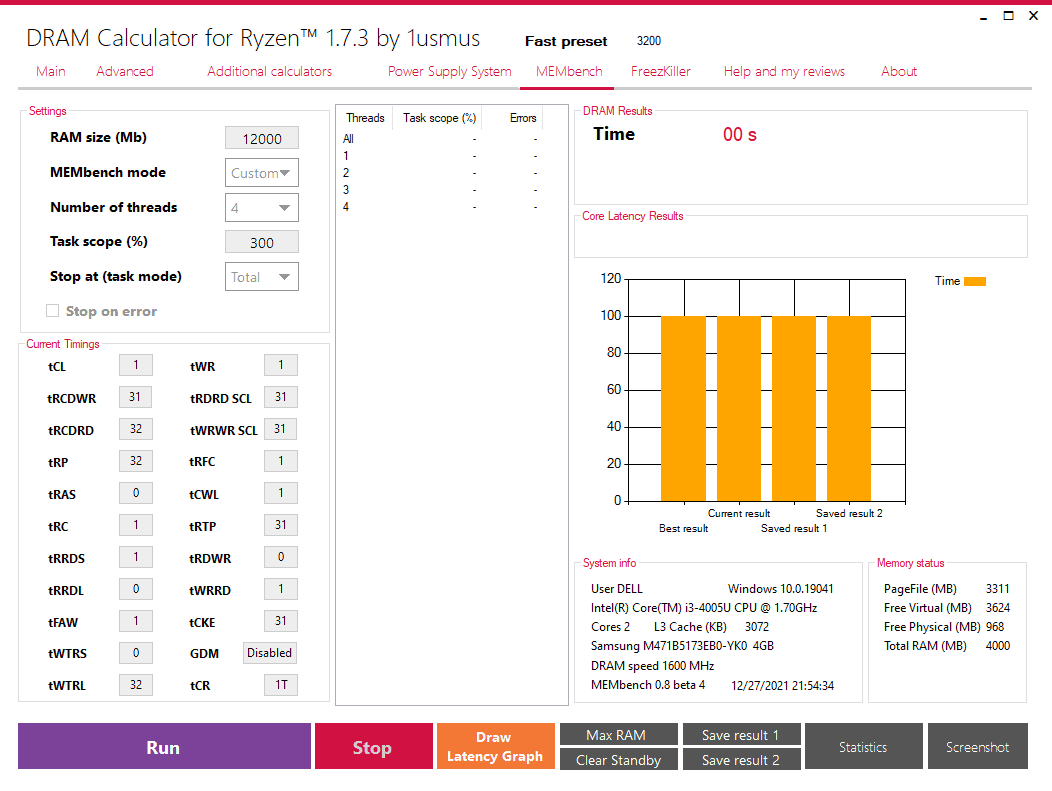The height and width of the screenshot is (791, 1052).
Task: Select the All threads row
Action: (441, 139)
